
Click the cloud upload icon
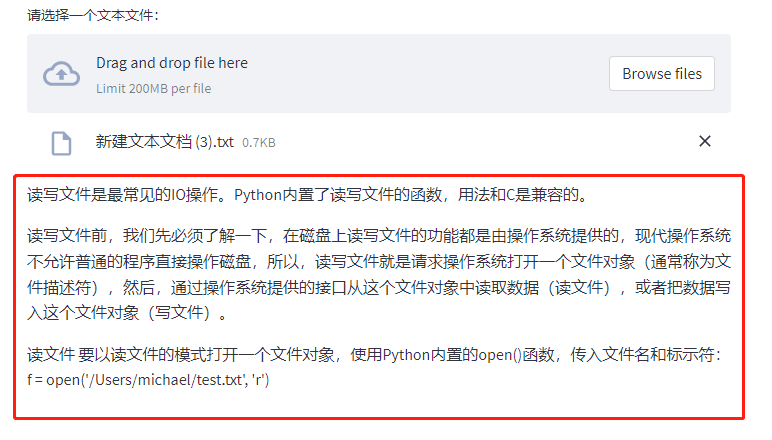pos(61,74)
